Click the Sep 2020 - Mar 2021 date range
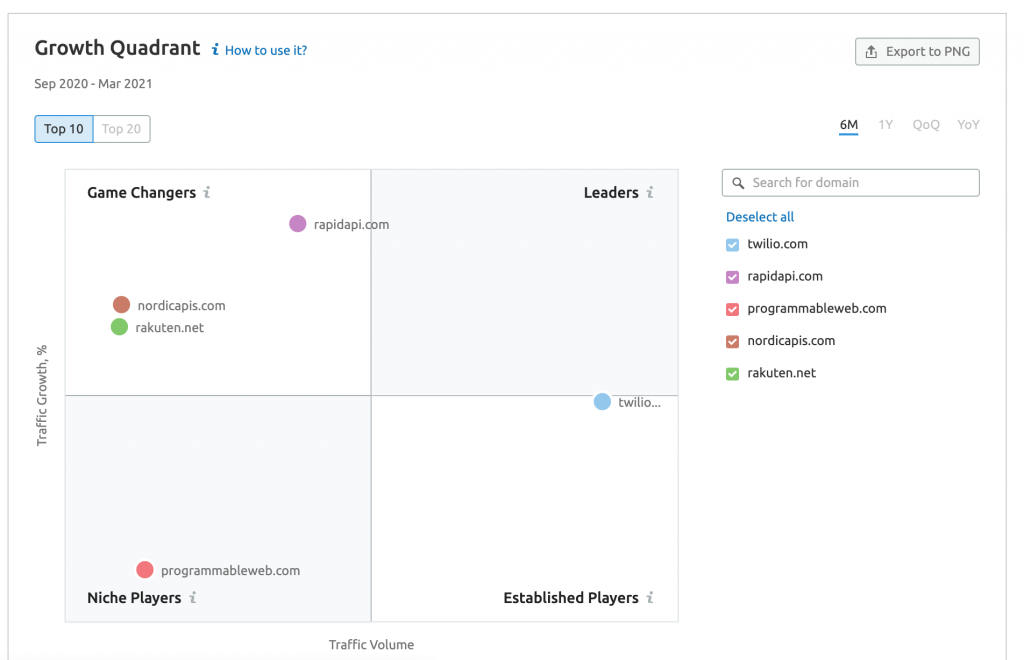 [93, 84]
